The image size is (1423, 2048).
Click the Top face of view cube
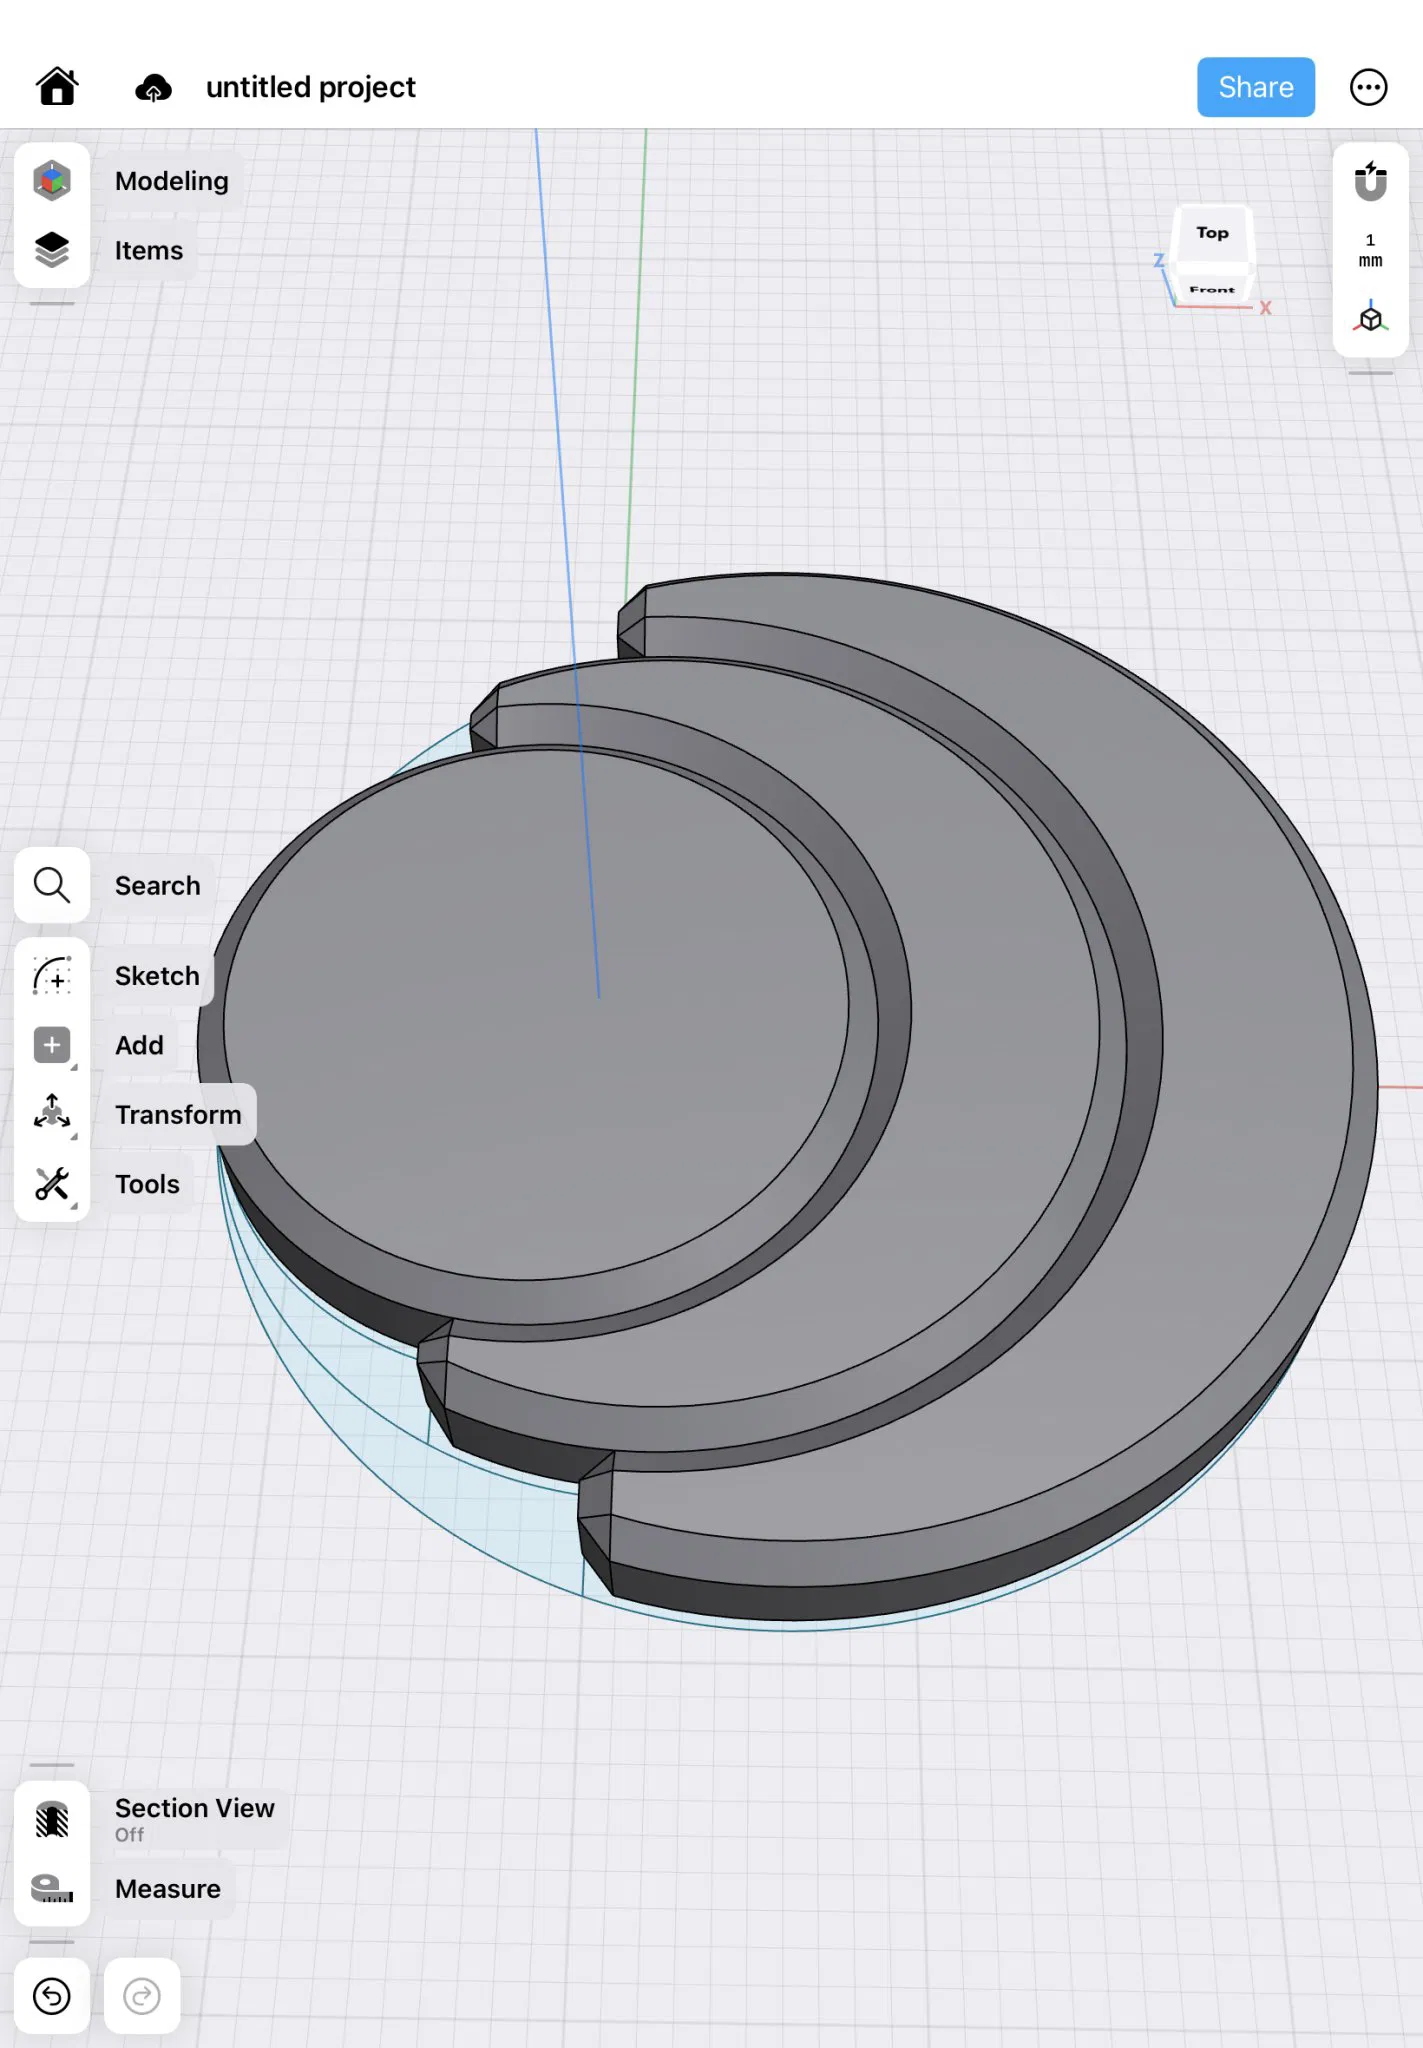pos(1212,233)
